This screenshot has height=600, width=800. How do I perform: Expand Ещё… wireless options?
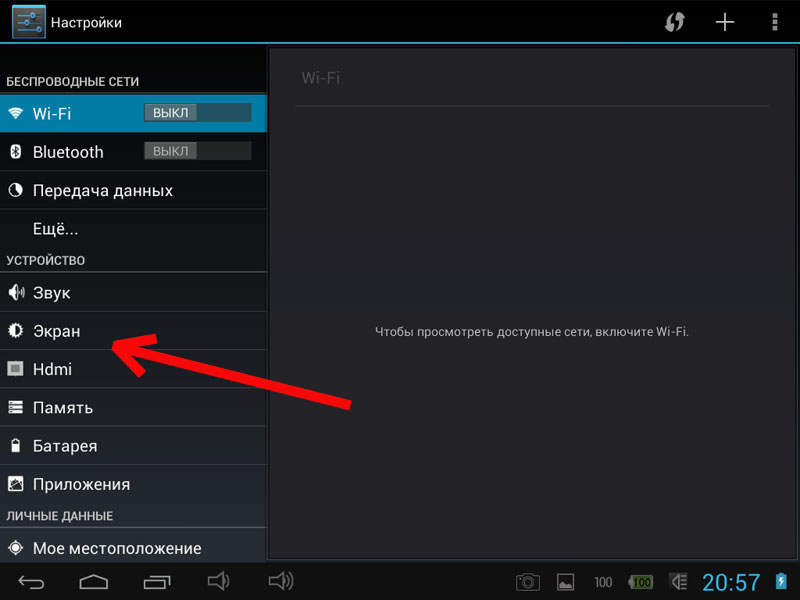[55, 229]
